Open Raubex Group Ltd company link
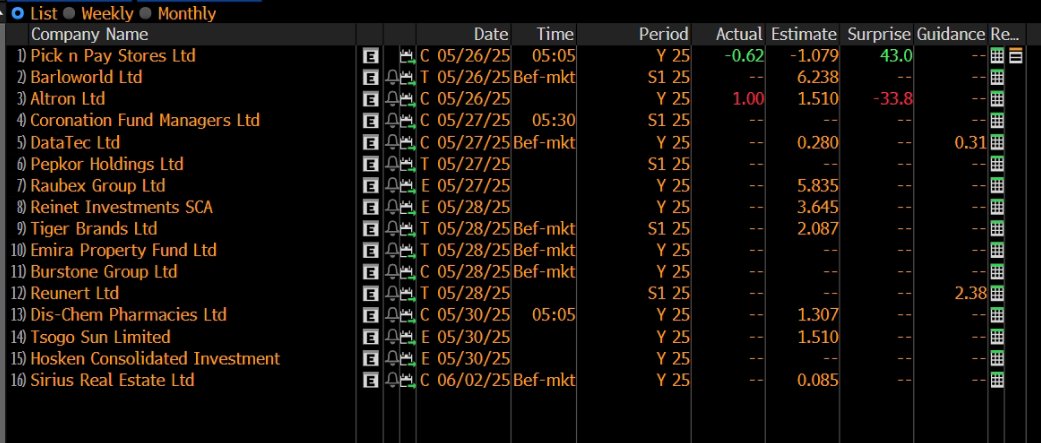 [x=98, y=186]
